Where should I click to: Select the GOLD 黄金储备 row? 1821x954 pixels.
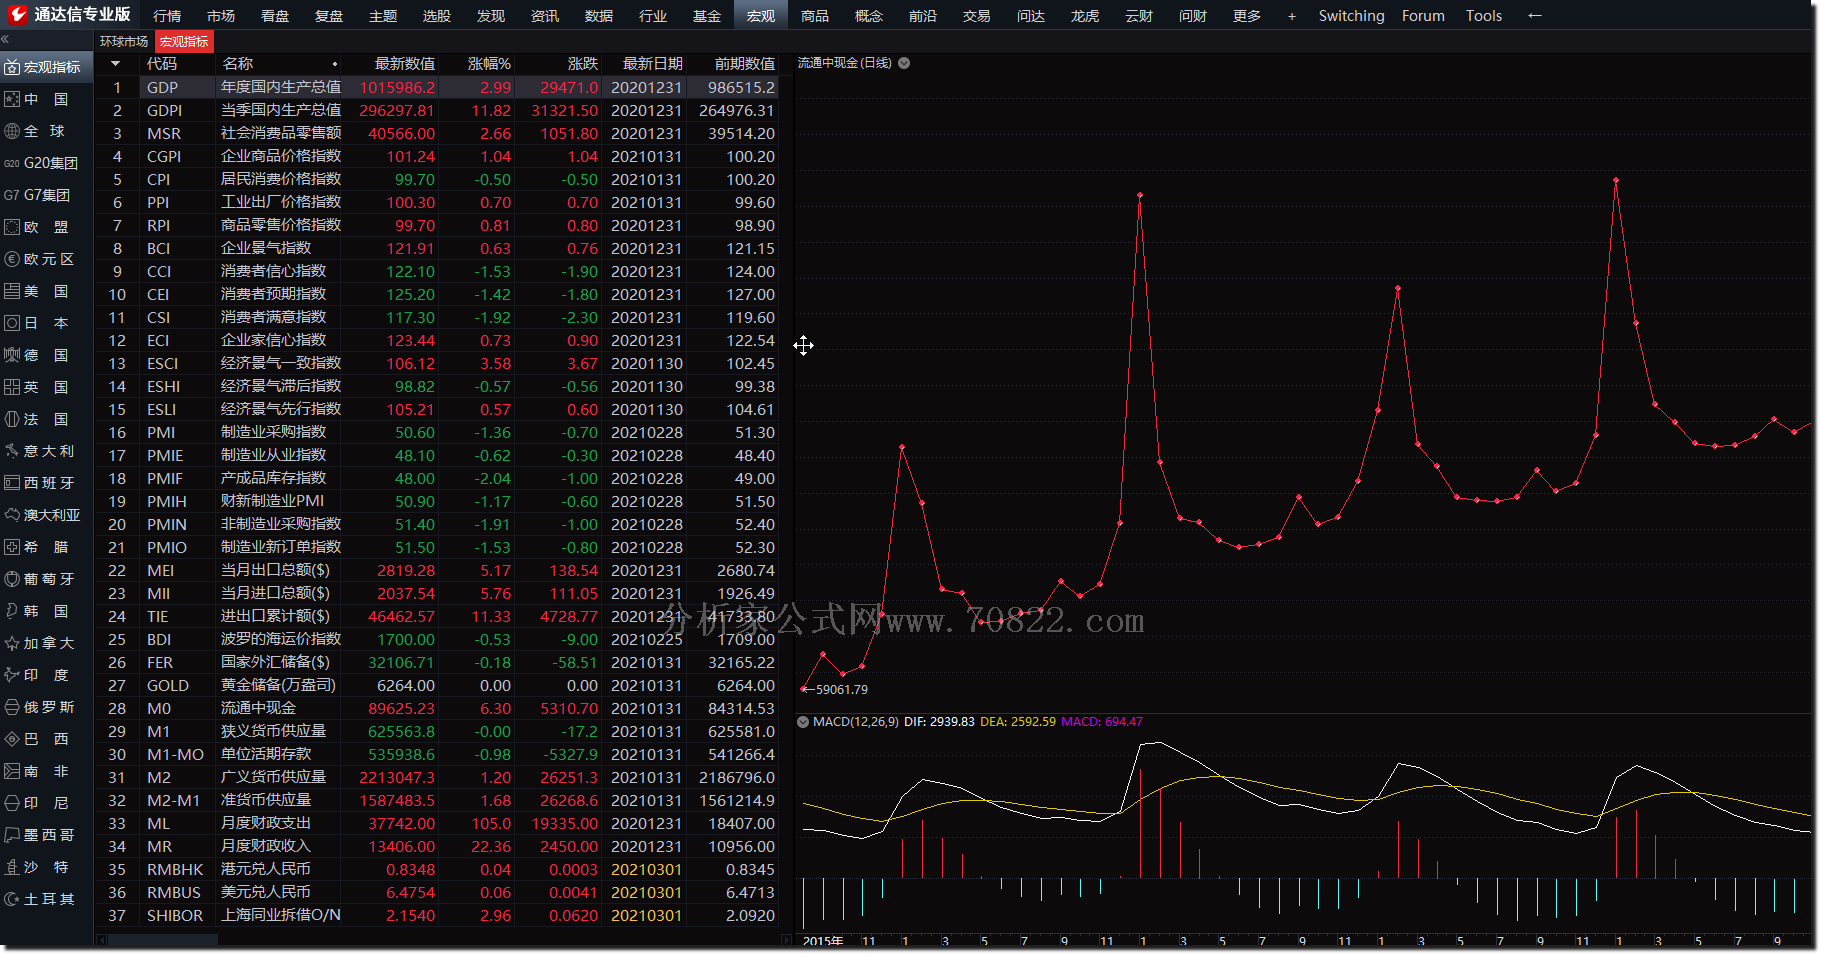[x=436, y=685]
